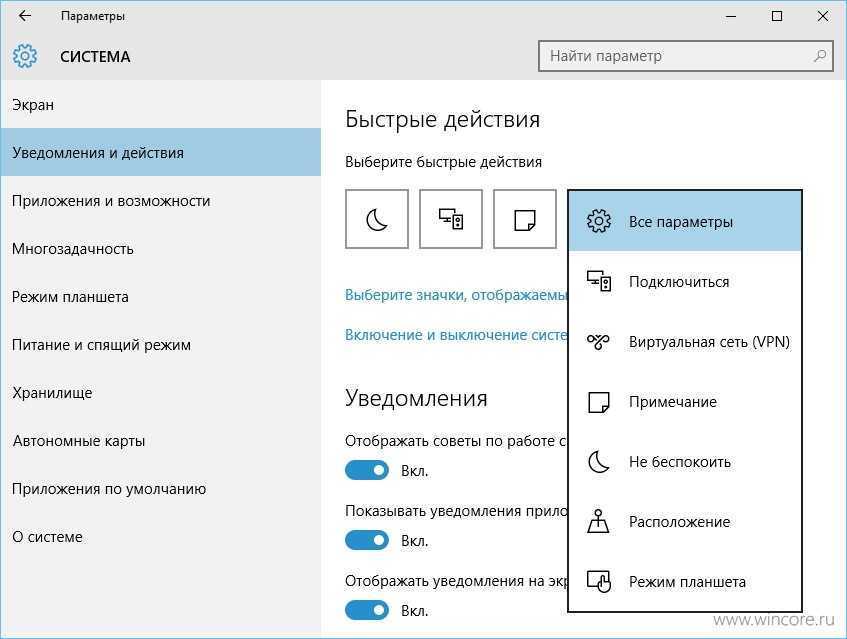
Task: Turn off Windows tips toggle
Action: point(367,470)
